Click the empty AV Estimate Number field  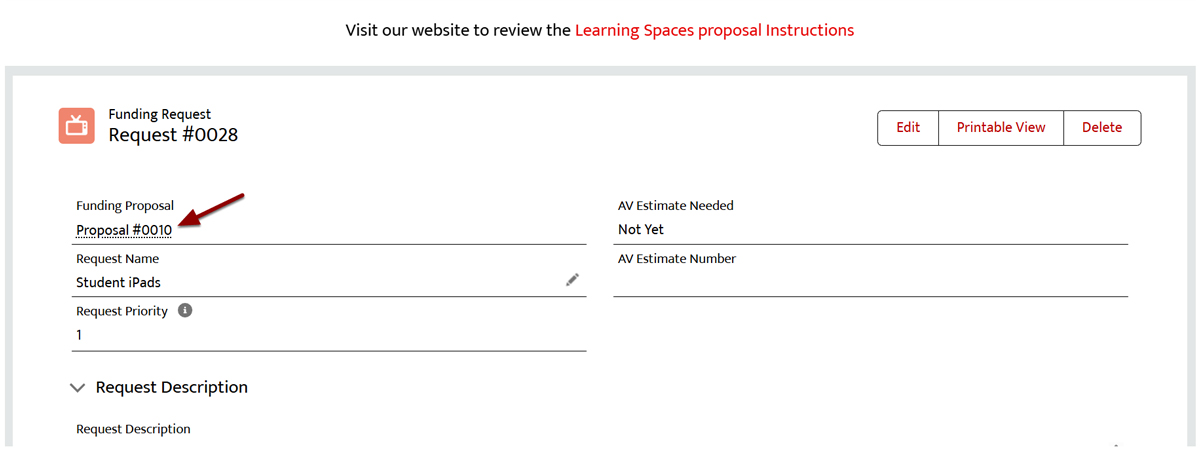[x=870, y=283]
